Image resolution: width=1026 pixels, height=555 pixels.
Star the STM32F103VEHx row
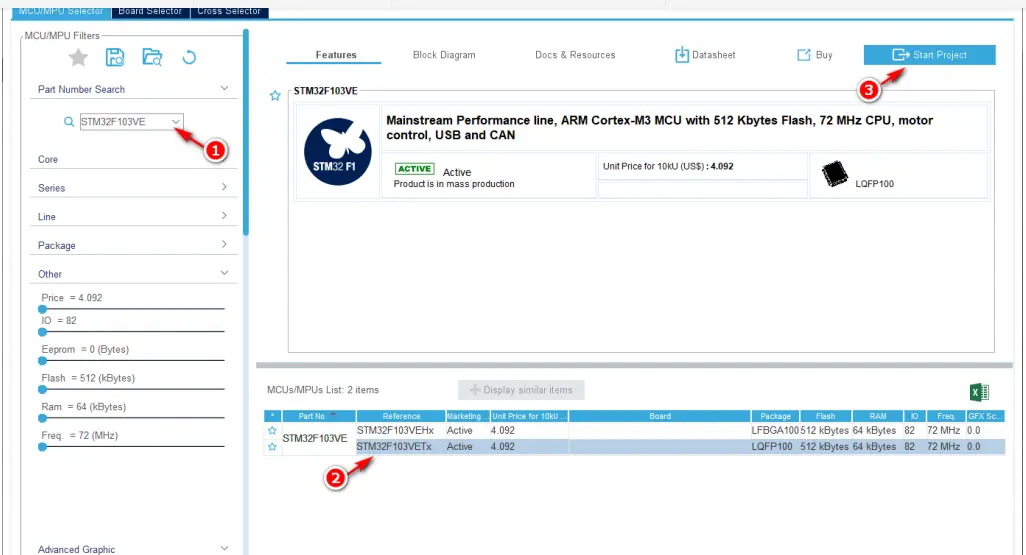[272, 431]
